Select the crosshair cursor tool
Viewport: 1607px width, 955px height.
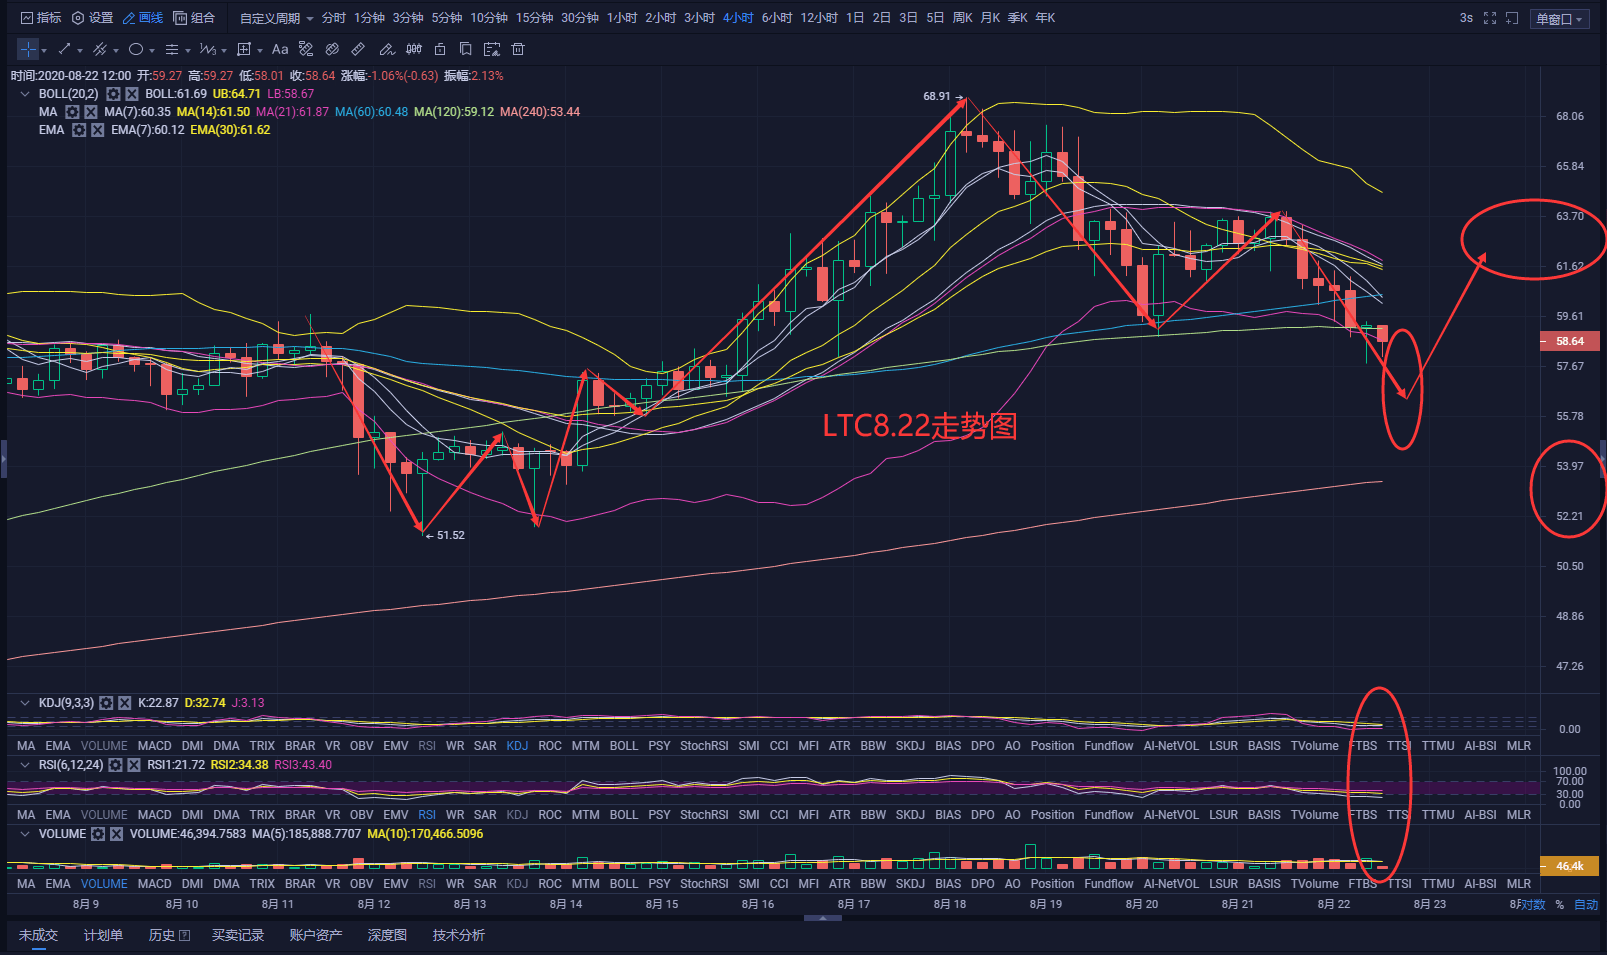pyautogui.click(x=28, y=49)
